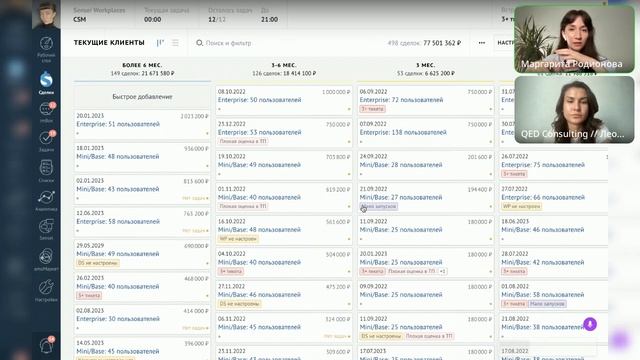Click the purple microphone button

click(x=590, y=324)
